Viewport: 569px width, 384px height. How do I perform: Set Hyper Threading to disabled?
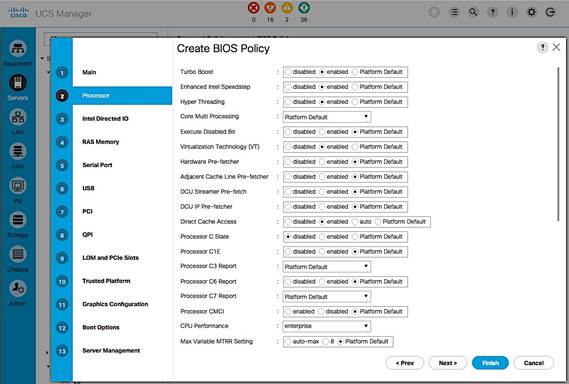(288, 102)
